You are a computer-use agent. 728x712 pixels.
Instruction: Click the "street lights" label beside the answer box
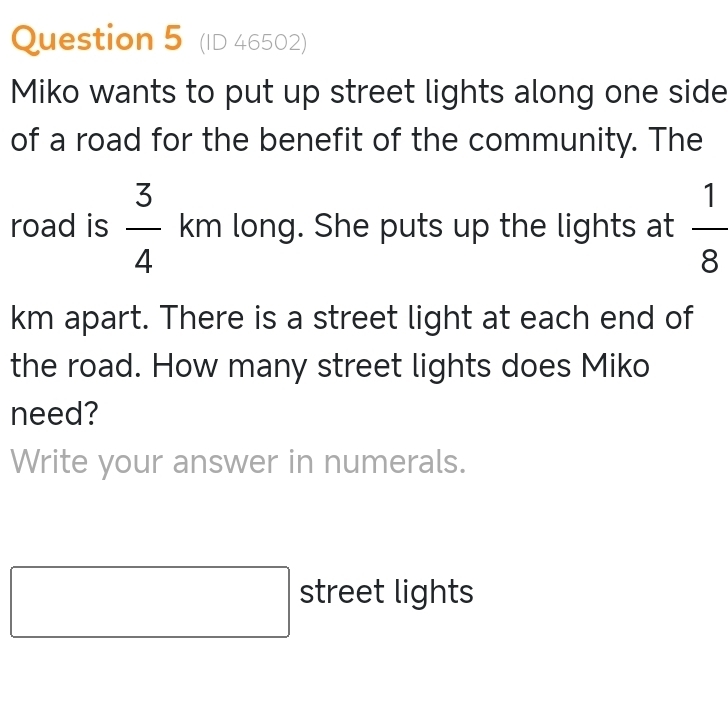click(x=386, y=592)
